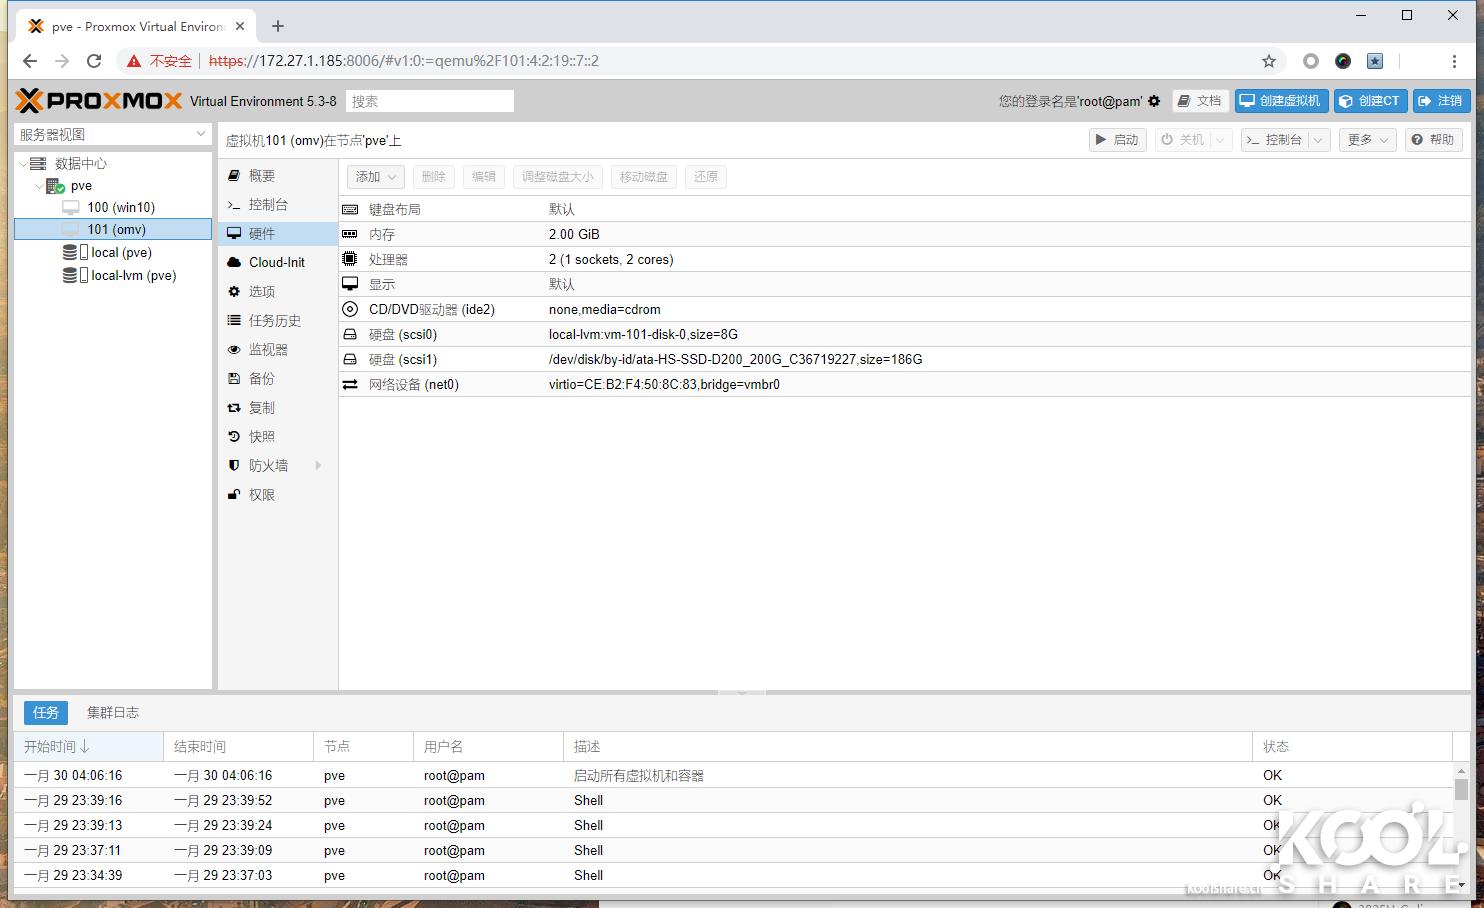Viewport: 1484px width, 908px height.
Task: Open the 概要 summary panel for VM 101
Action: click(262, 175)
